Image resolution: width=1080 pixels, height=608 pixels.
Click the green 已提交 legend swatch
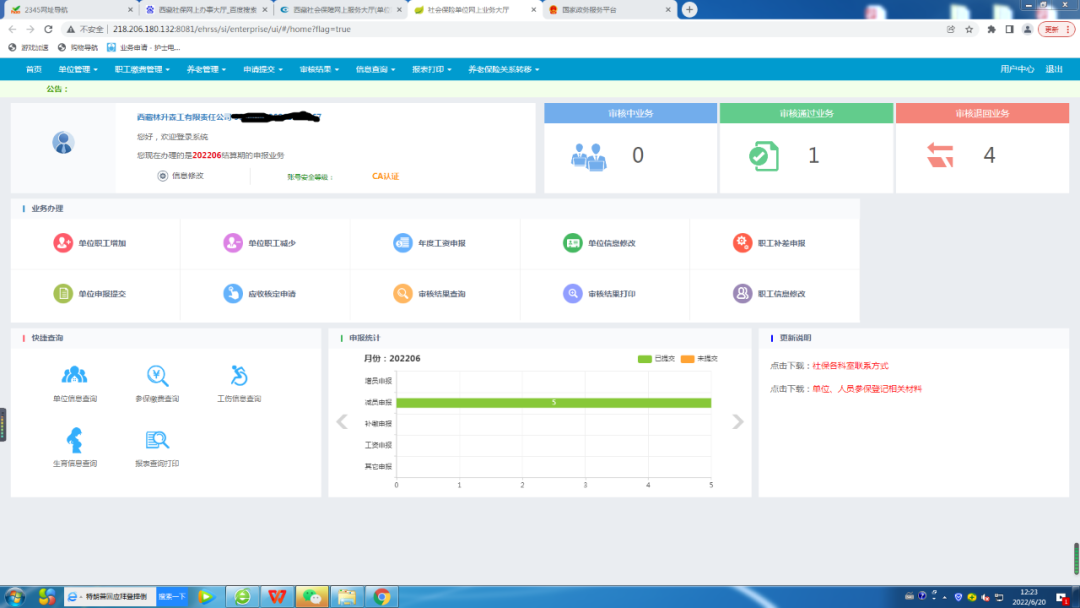[645, 359]
